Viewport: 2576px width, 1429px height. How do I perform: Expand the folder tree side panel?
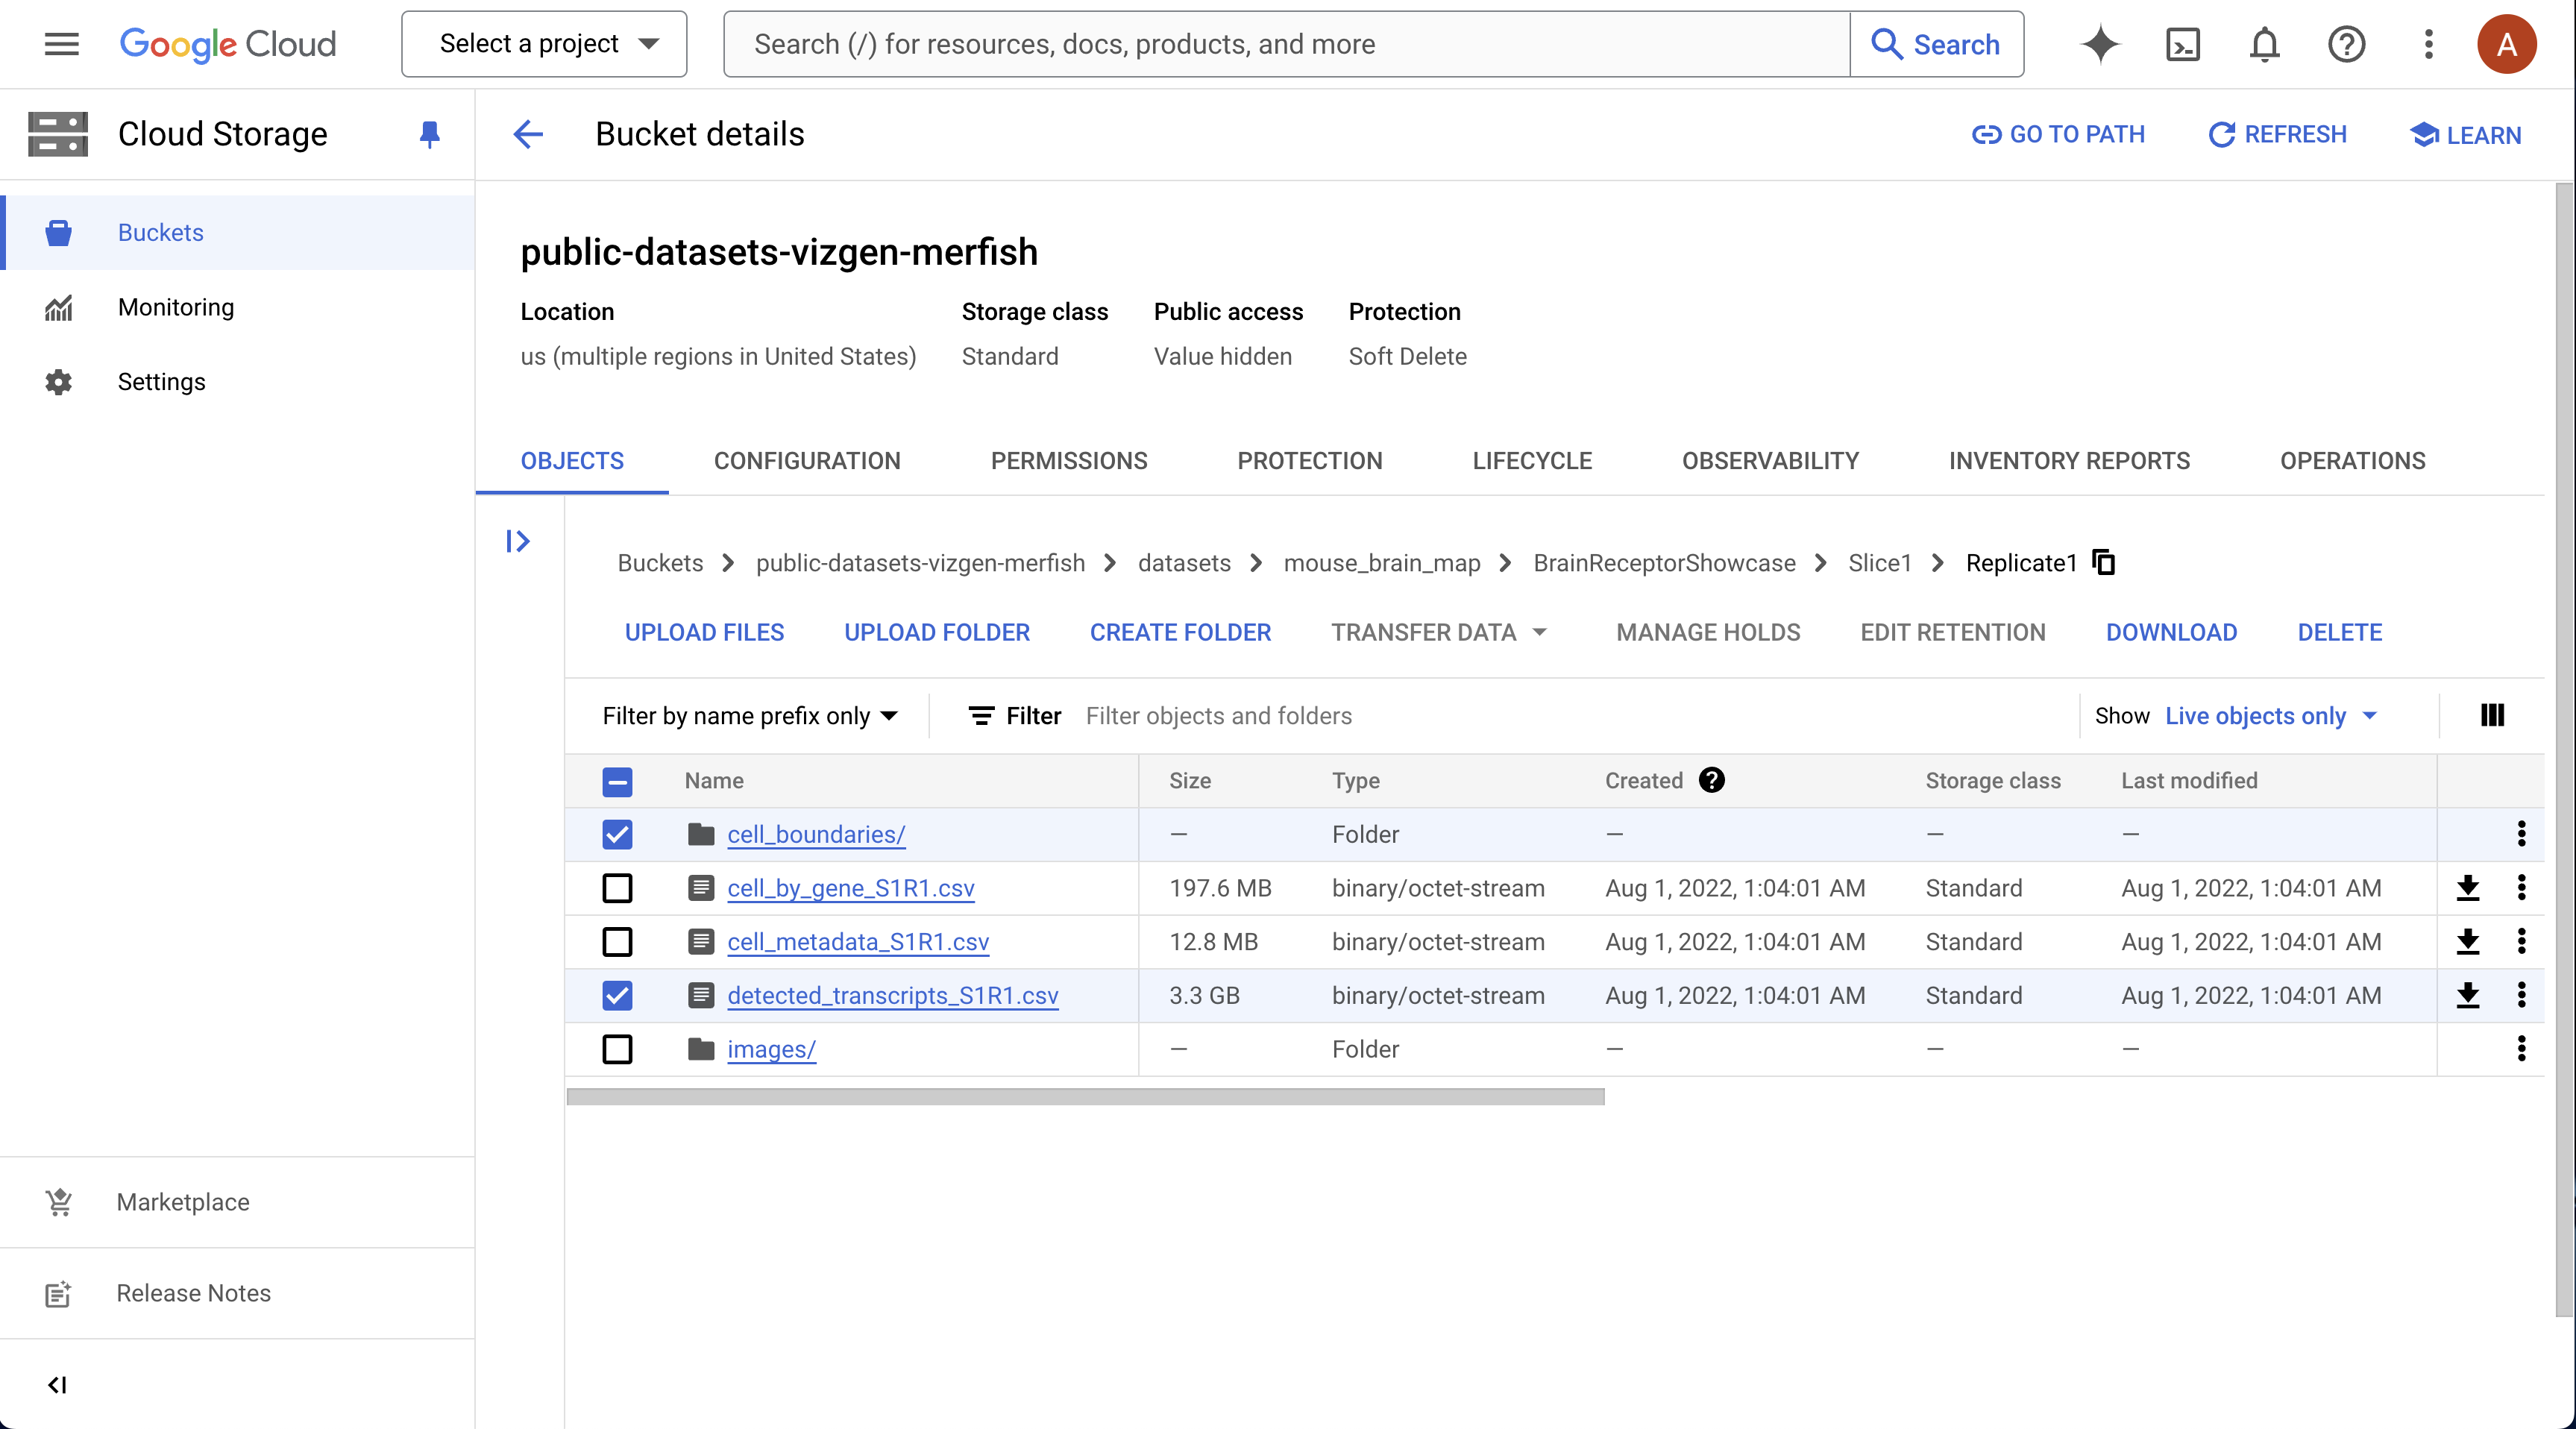517,541
